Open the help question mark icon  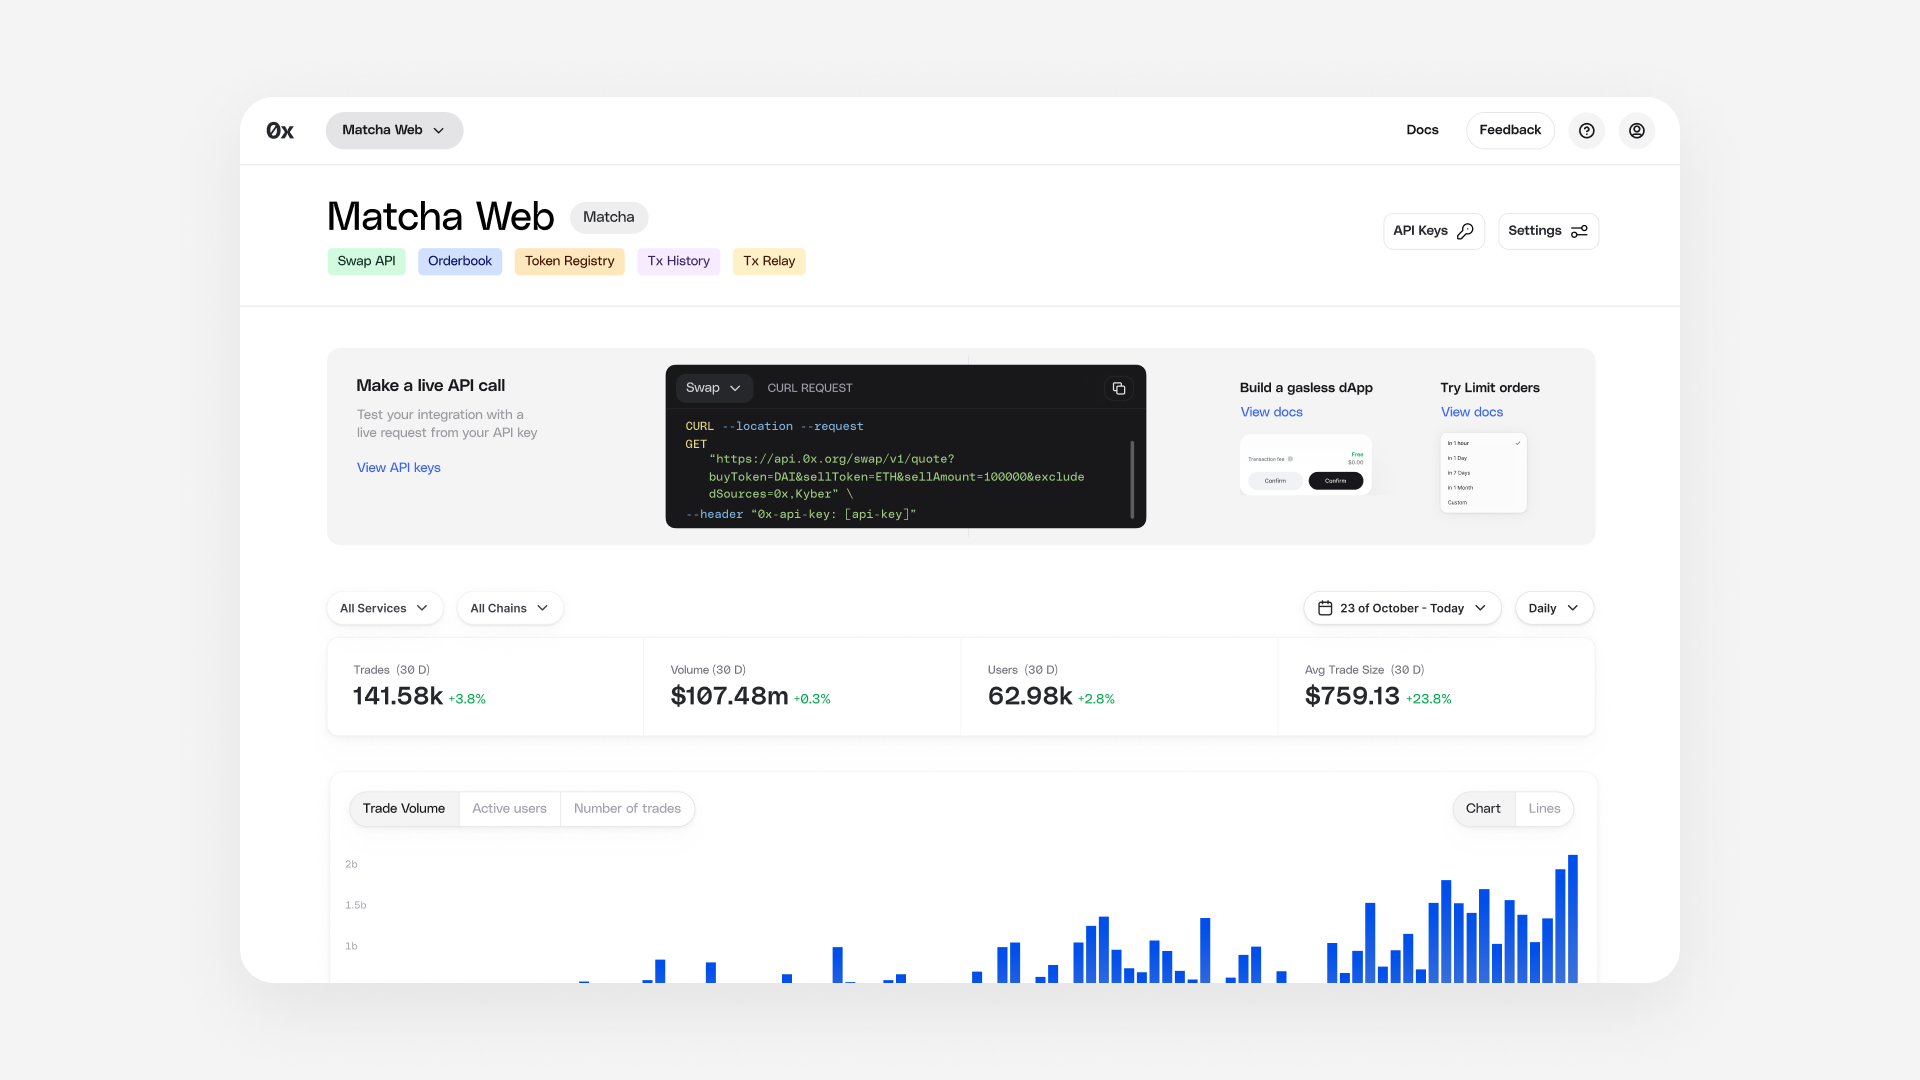[x=1586, y=130]
